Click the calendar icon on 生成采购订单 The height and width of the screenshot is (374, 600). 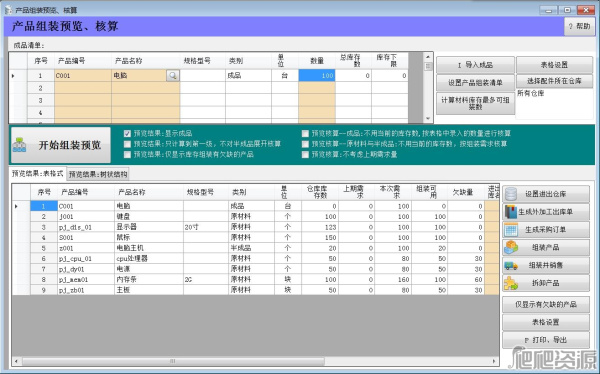[511, 230]
